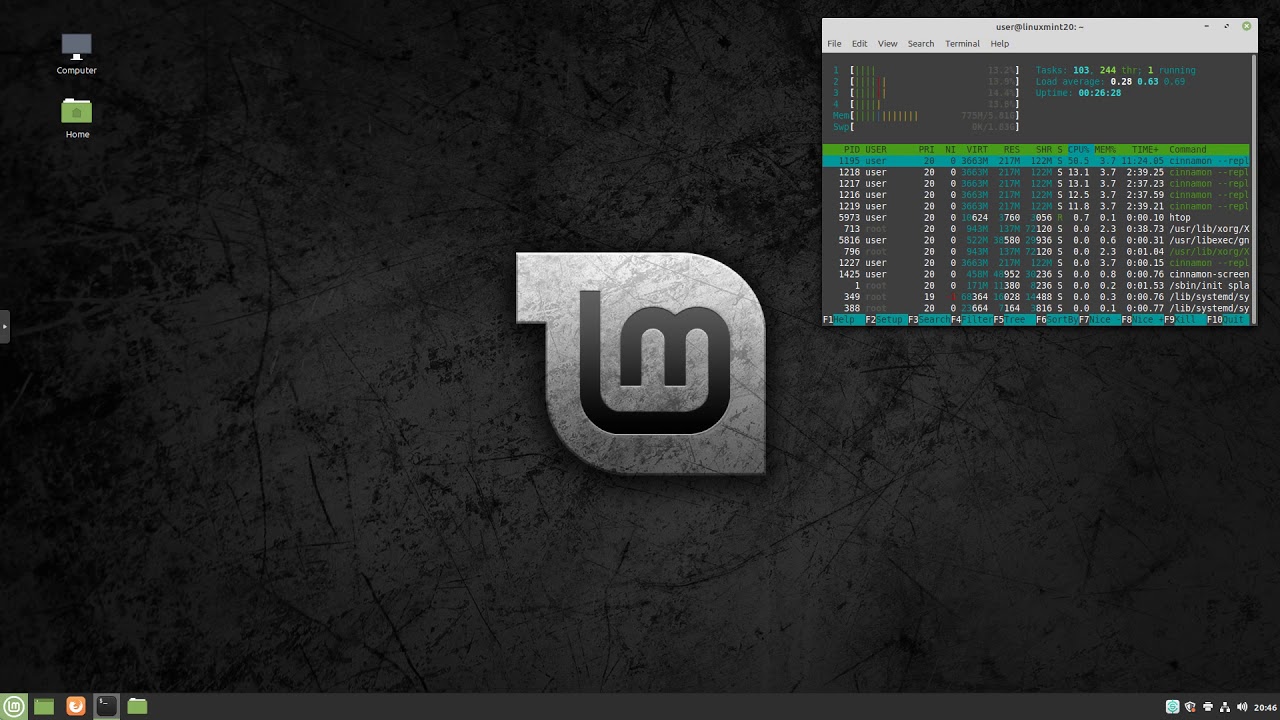The width and height of the screenshot is (1280, 720).
Task: Select the /usr/libexec/gn process row PID 5816
Action: tap(1036, 240)
